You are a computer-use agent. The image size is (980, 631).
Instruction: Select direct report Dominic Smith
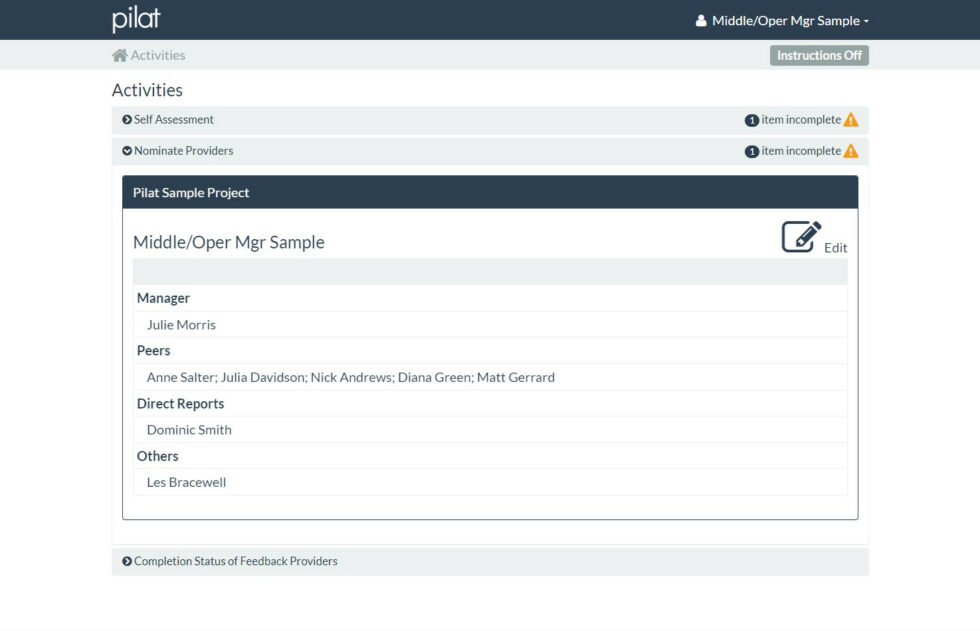point(189,430)
